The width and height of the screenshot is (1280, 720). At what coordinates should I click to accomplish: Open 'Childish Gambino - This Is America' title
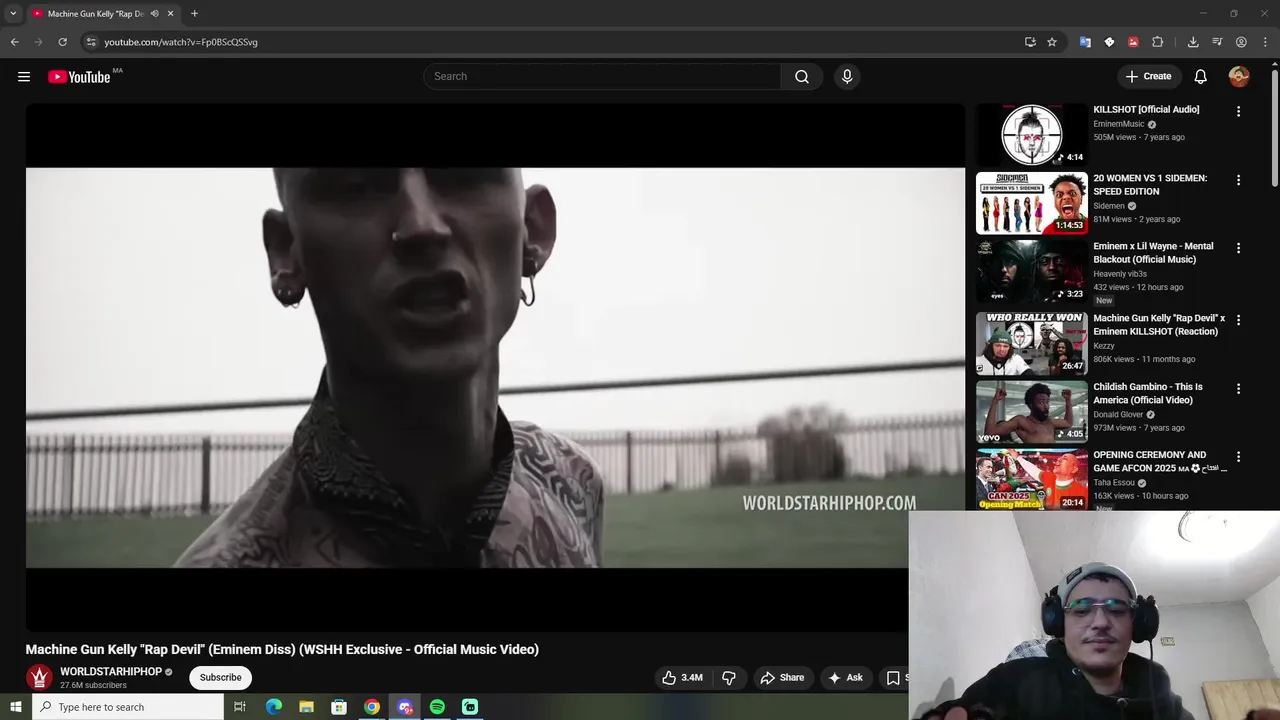click(1148, 393)
